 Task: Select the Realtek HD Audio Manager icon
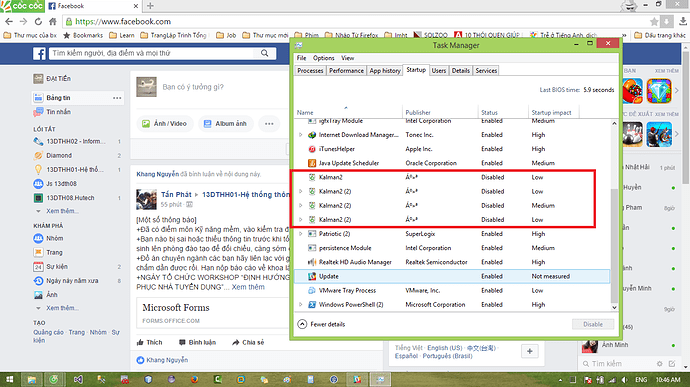click(312, 262)
